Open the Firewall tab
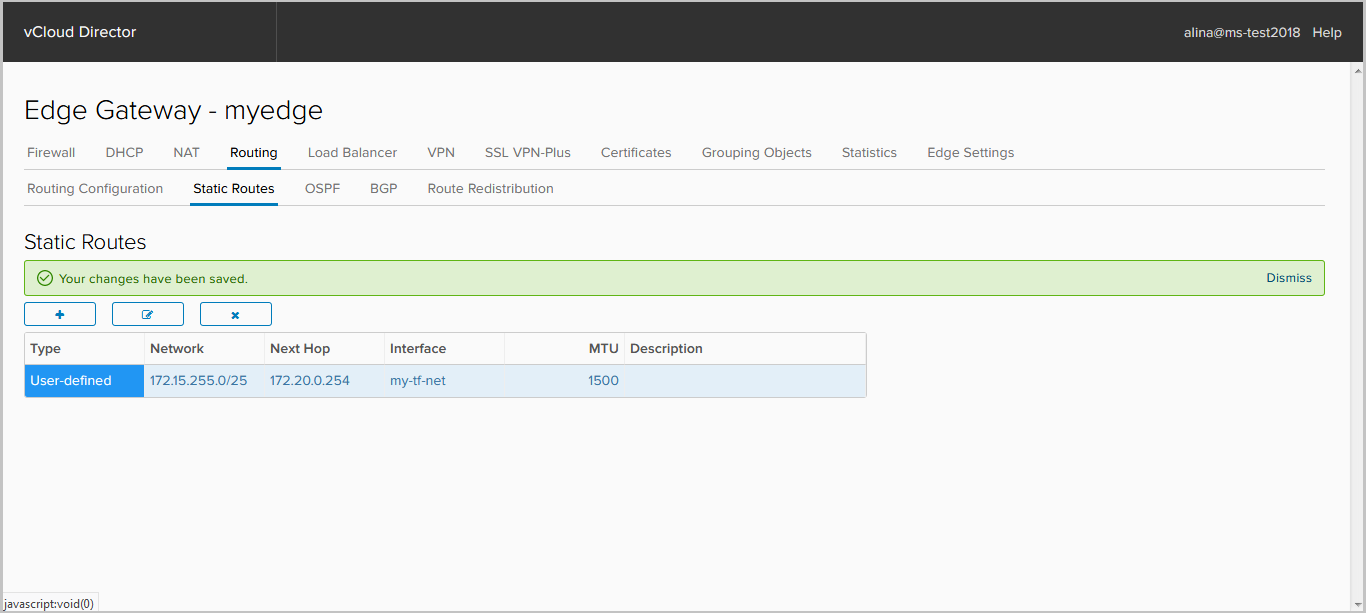 tap(51, 153)
